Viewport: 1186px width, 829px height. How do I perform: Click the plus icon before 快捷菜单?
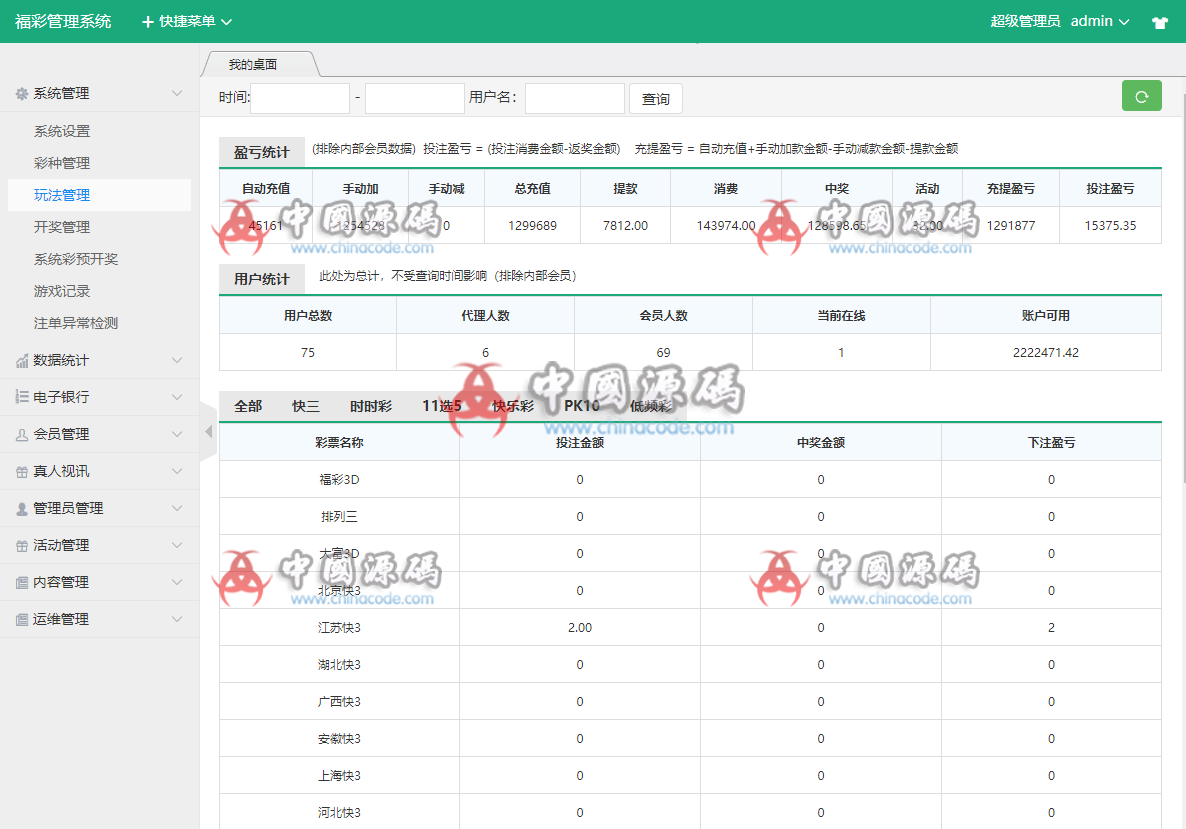pyautogui.click(x=148, y=22)
